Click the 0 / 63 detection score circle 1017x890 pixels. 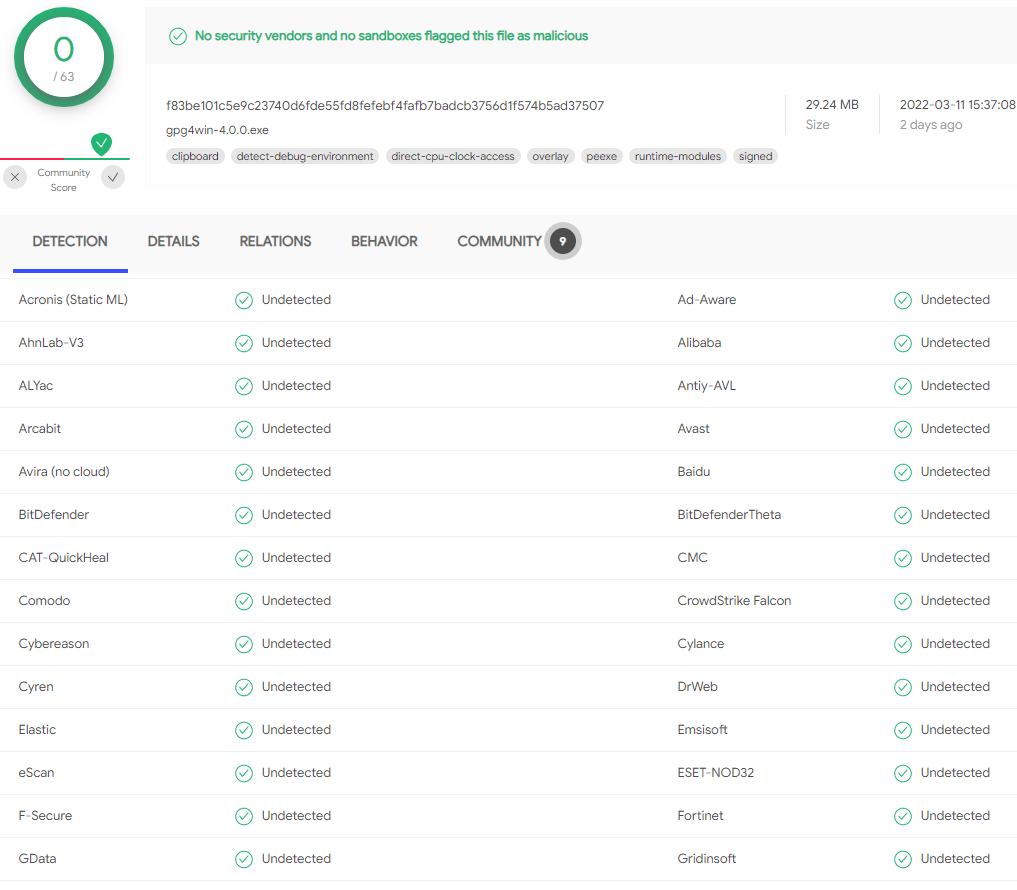coord(64,57)
